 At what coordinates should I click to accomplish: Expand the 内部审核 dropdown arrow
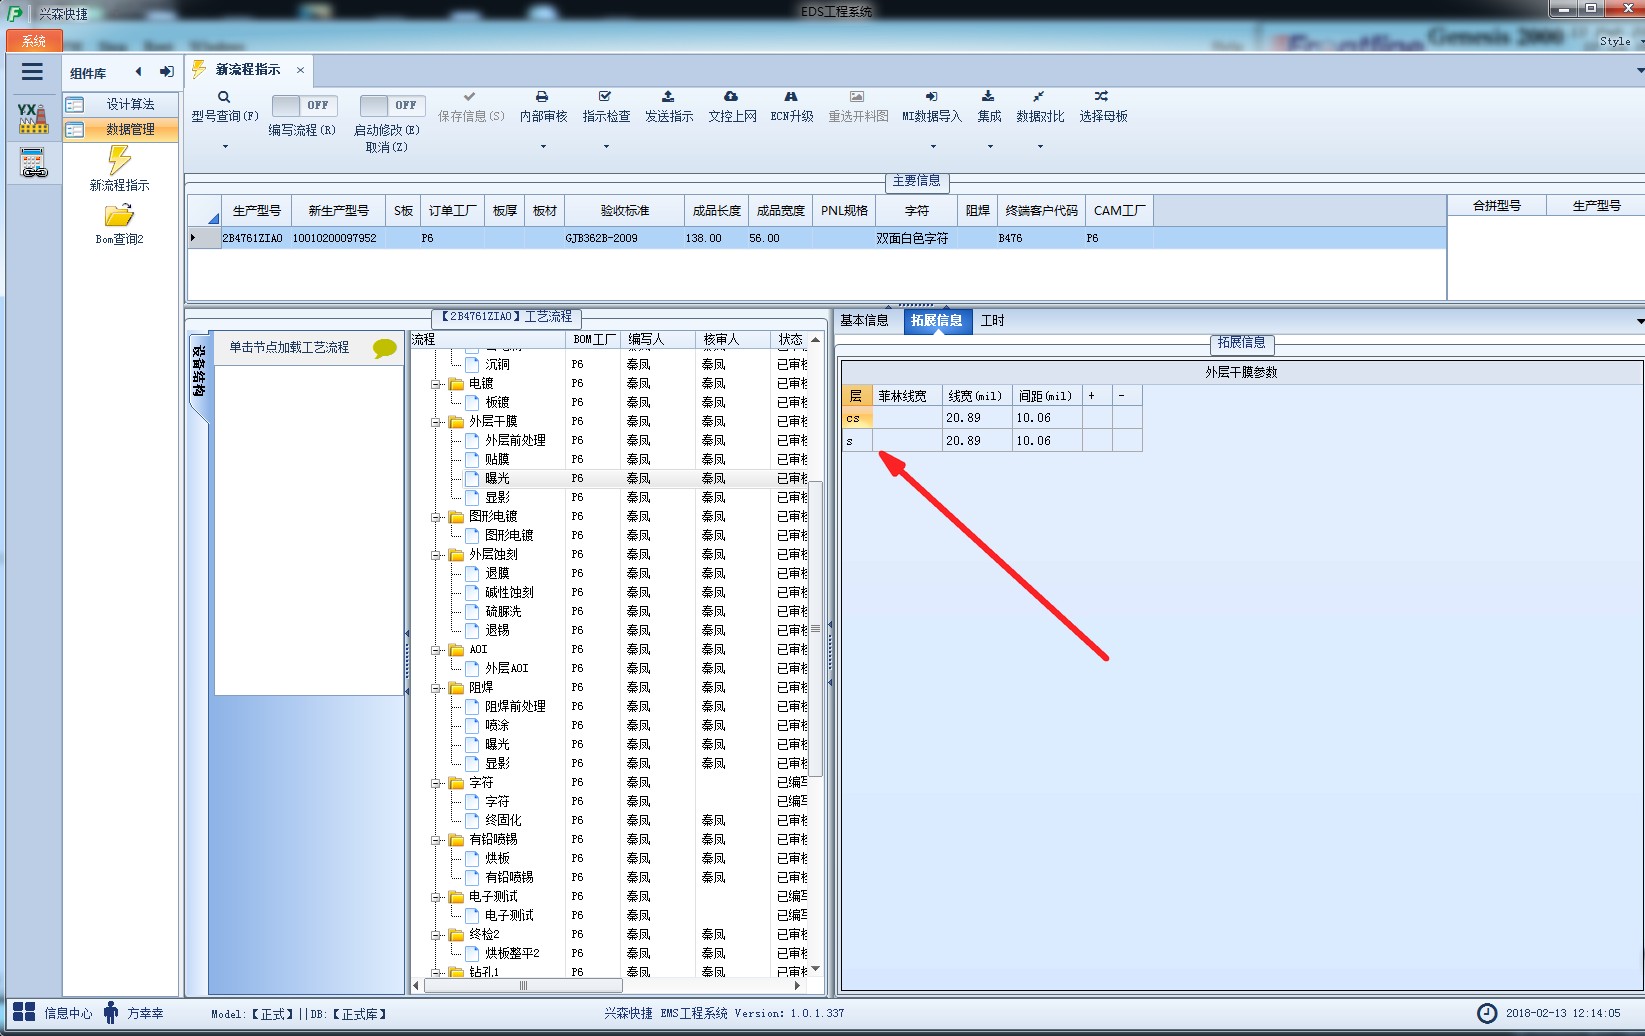coord(543,147)
